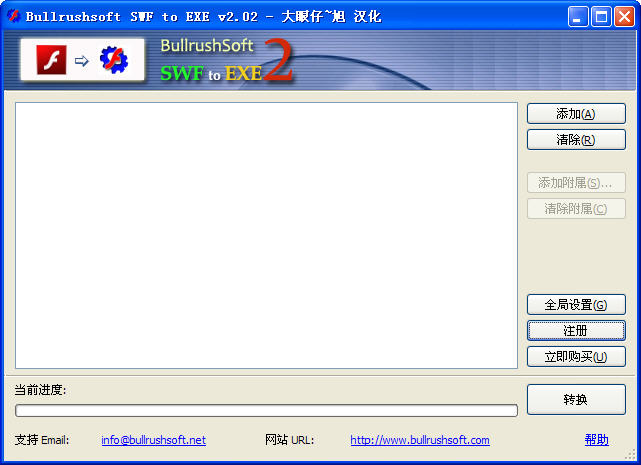Click the 当前进度 progress bar
The height and width of the screenshot is (465, 641).
click(x=267, y=410)
